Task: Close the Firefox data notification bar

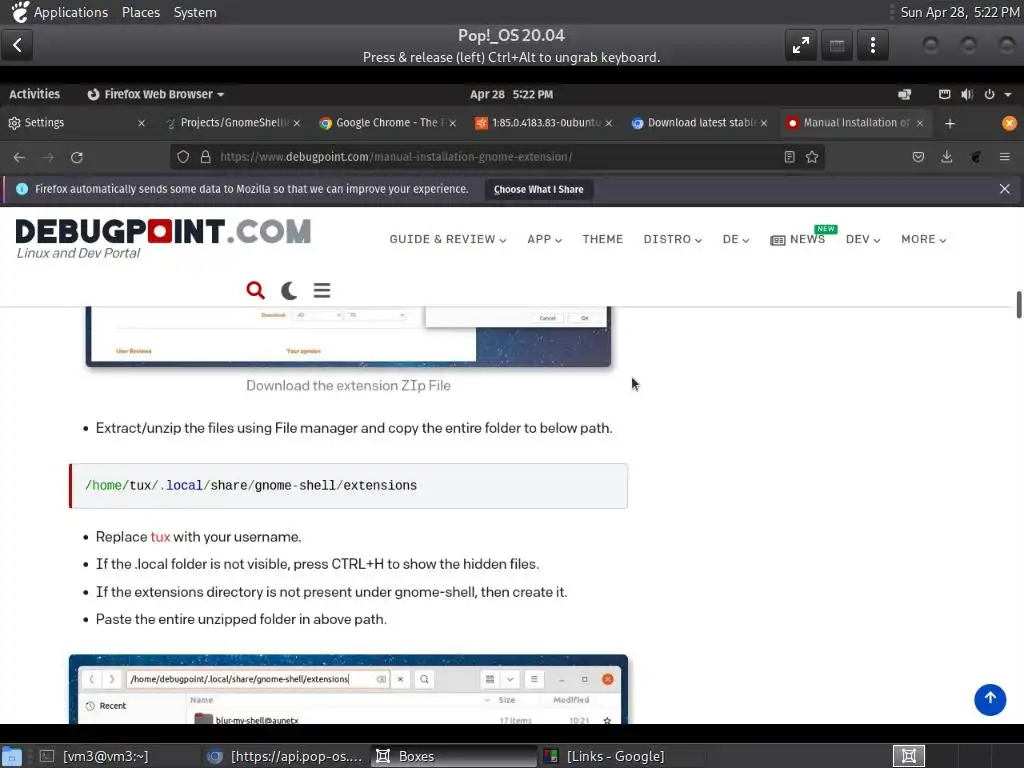Action: pyautogui.click(x=1004, y=189)
